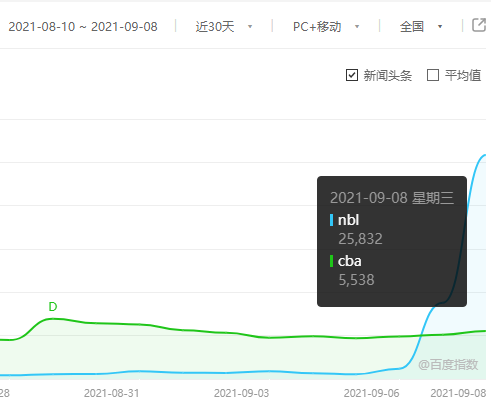491x403 pixels.
Task: Click the green cba color bar in tooltip
Action: [331, 261]
